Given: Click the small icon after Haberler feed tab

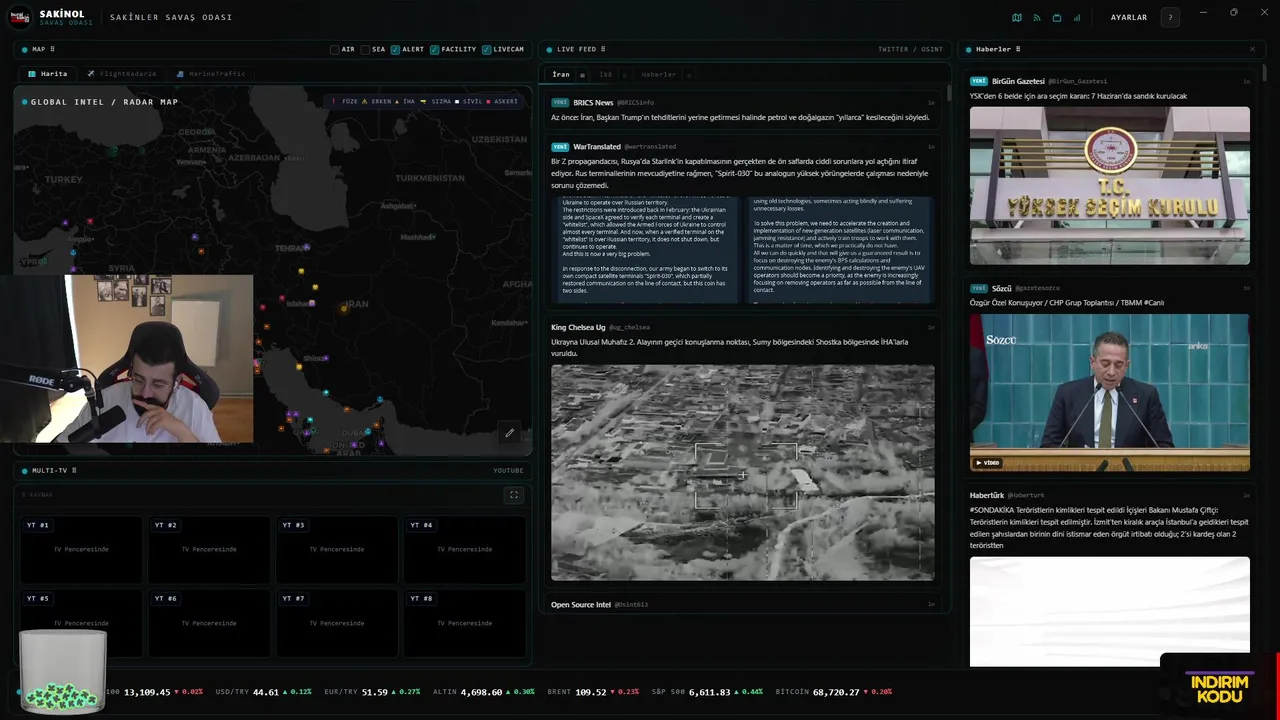Looking at the screenshot, I should 688,75.
